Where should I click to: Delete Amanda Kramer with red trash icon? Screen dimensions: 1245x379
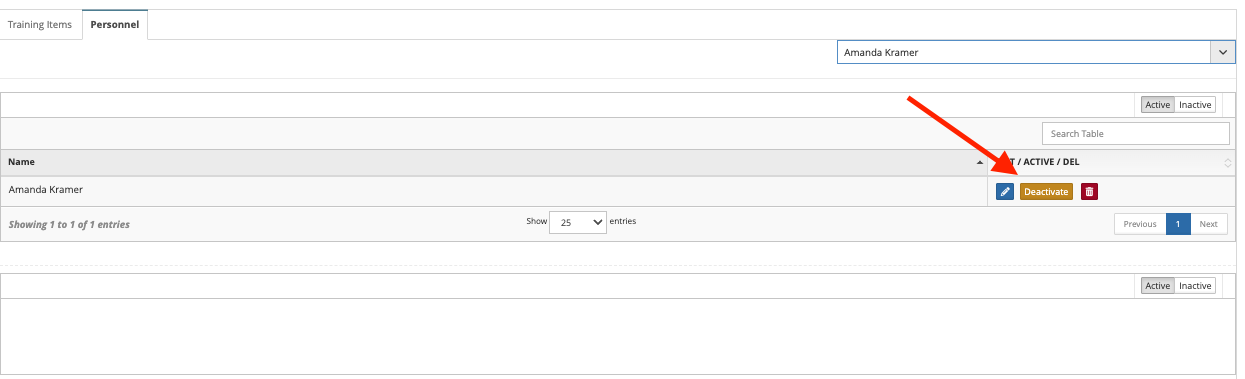[x=1089, y=192]
